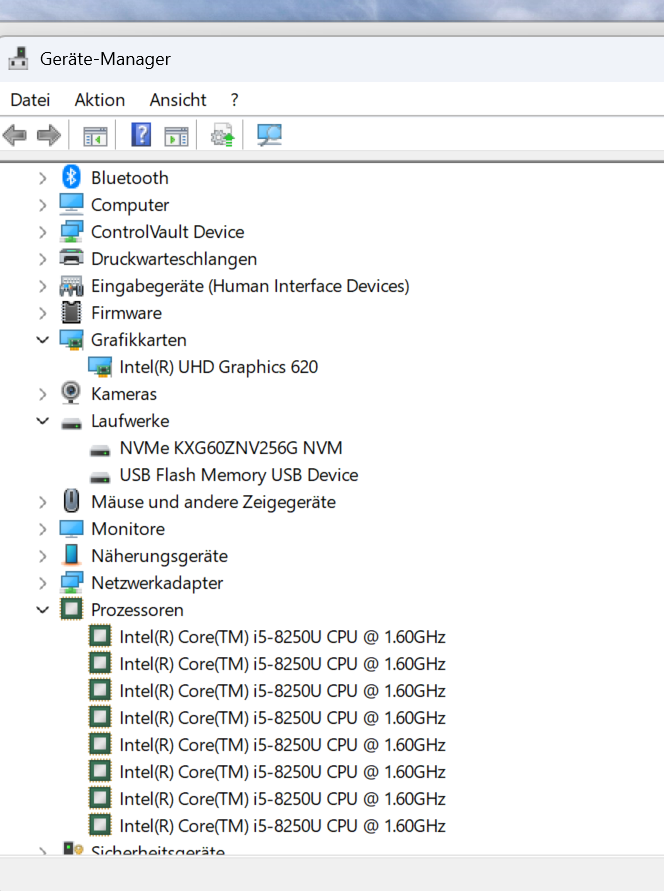This screenshot has height=891, width=664.
Task: Open the ? help menu
Action: (235, 100)
